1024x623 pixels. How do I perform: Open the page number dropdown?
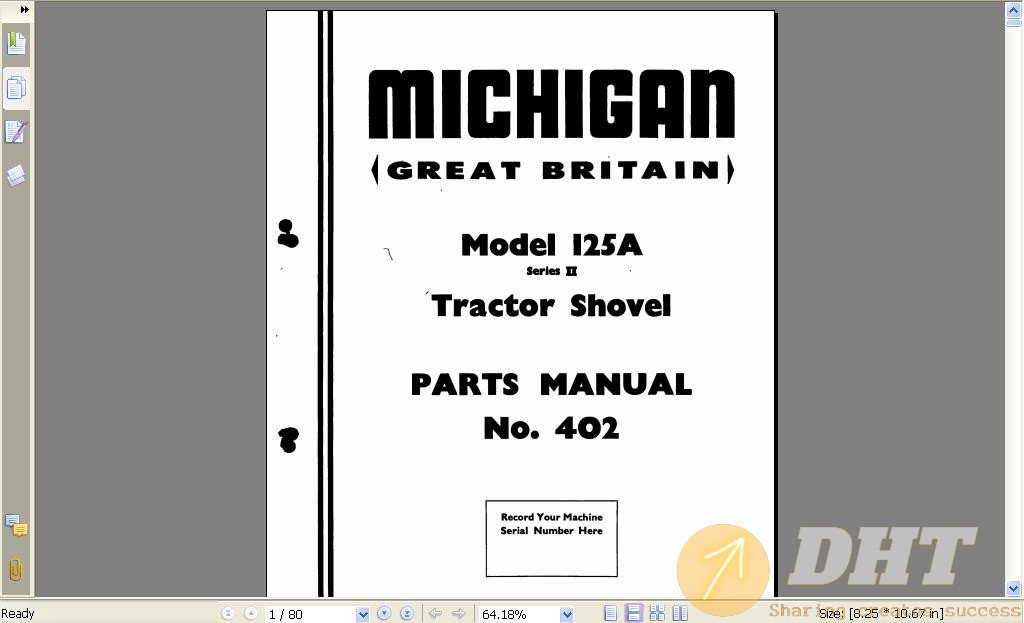click(x=362, y=615)
